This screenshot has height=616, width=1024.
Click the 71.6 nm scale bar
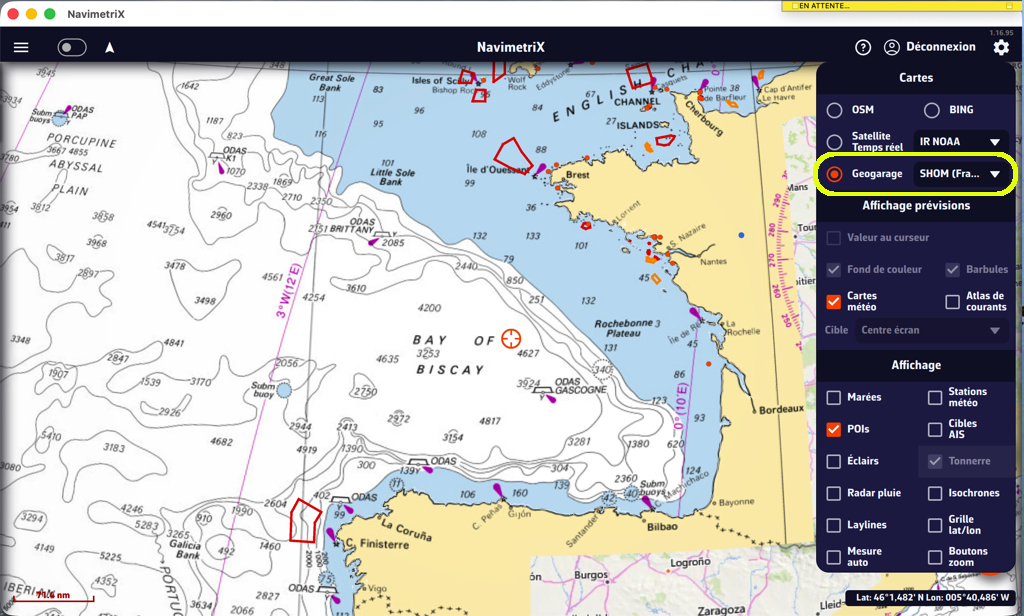[54, 596]
